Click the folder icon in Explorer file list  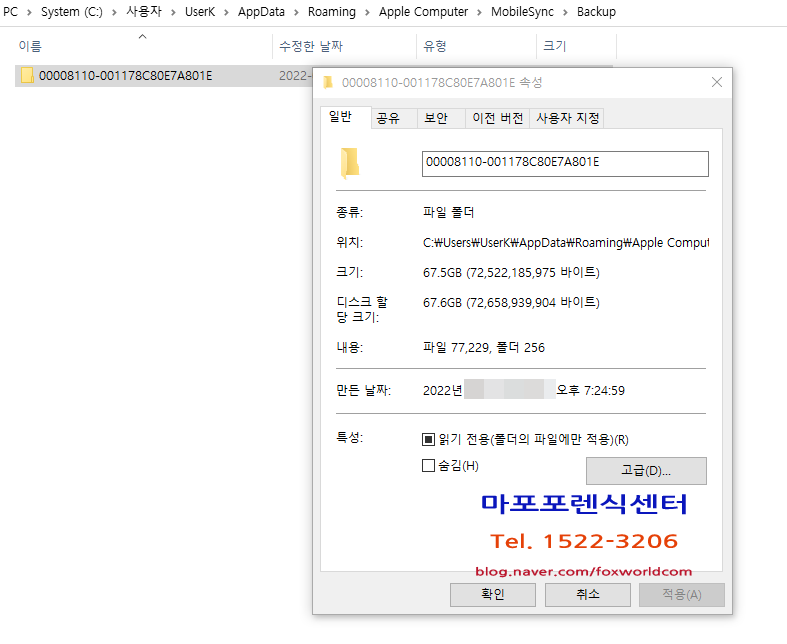27,76
